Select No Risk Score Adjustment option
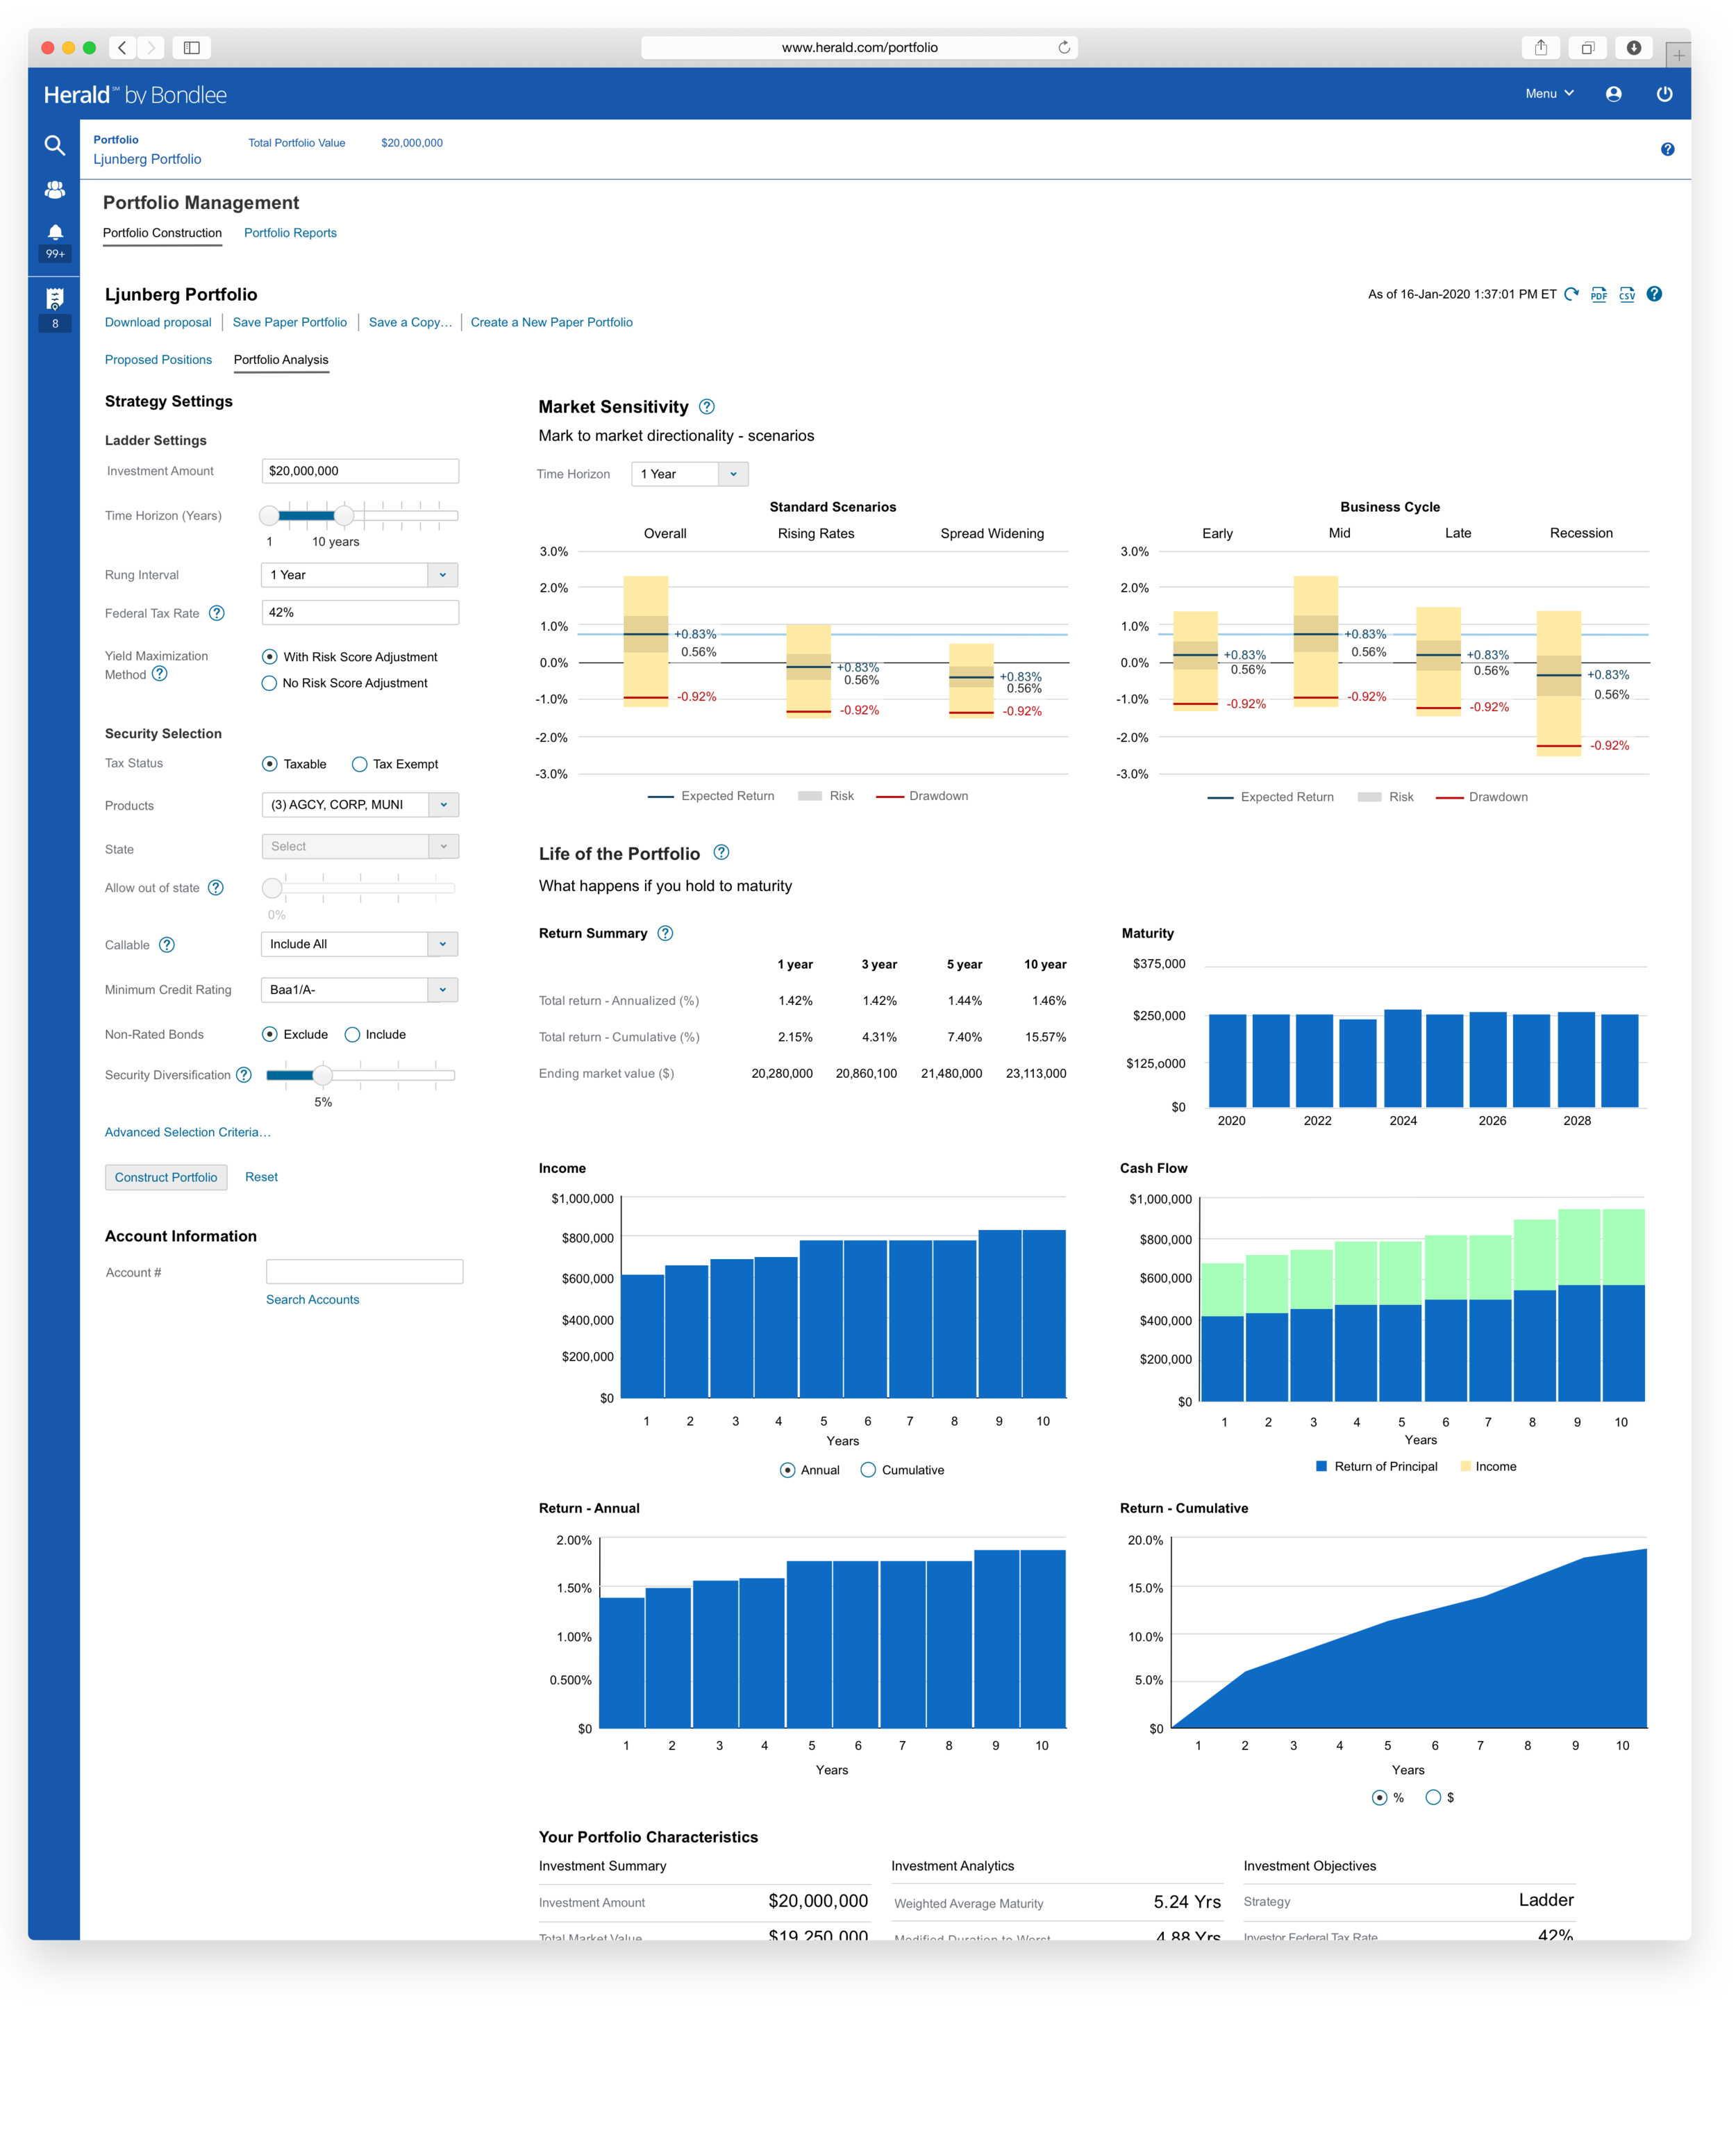Viewport: 1736px width, 2146px height. pyautogui.click(x=269, y=683)
